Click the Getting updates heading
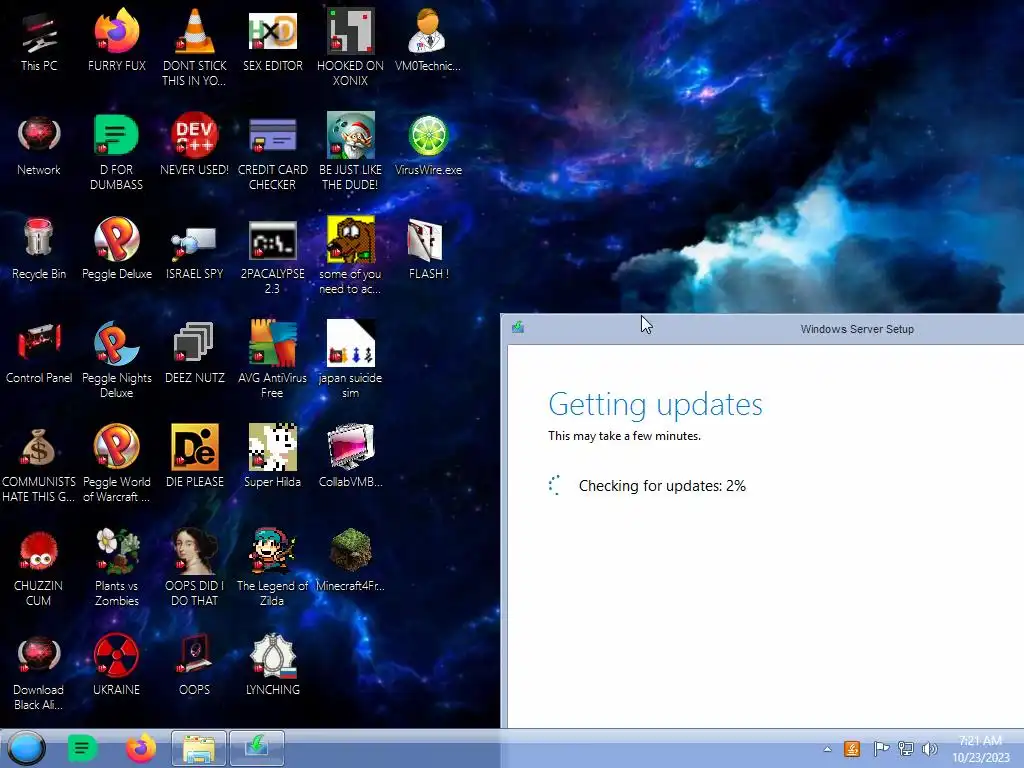The image size is (1024, 768). click(655, 404)
